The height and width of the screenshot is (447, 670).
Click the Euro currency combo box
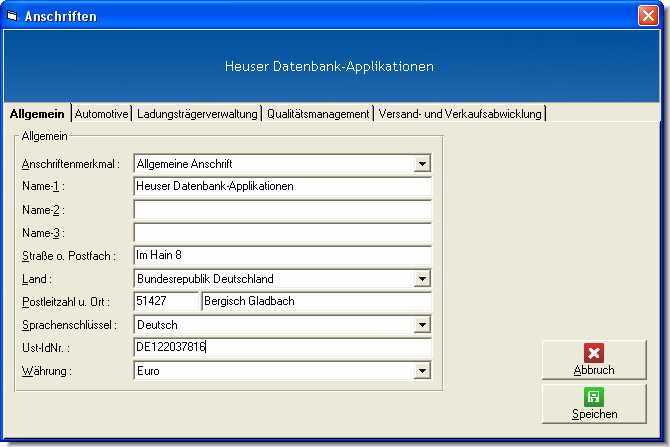282,371
